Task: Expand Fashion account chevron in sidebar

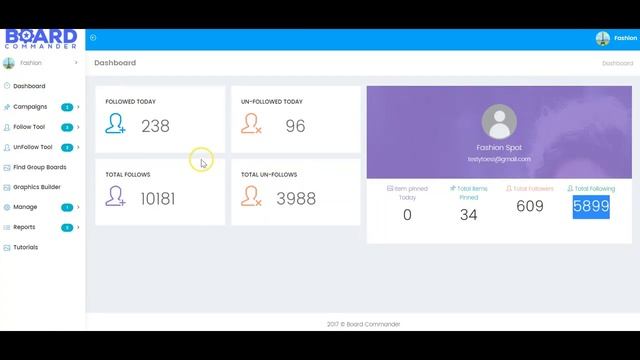Action: point(76,62)
